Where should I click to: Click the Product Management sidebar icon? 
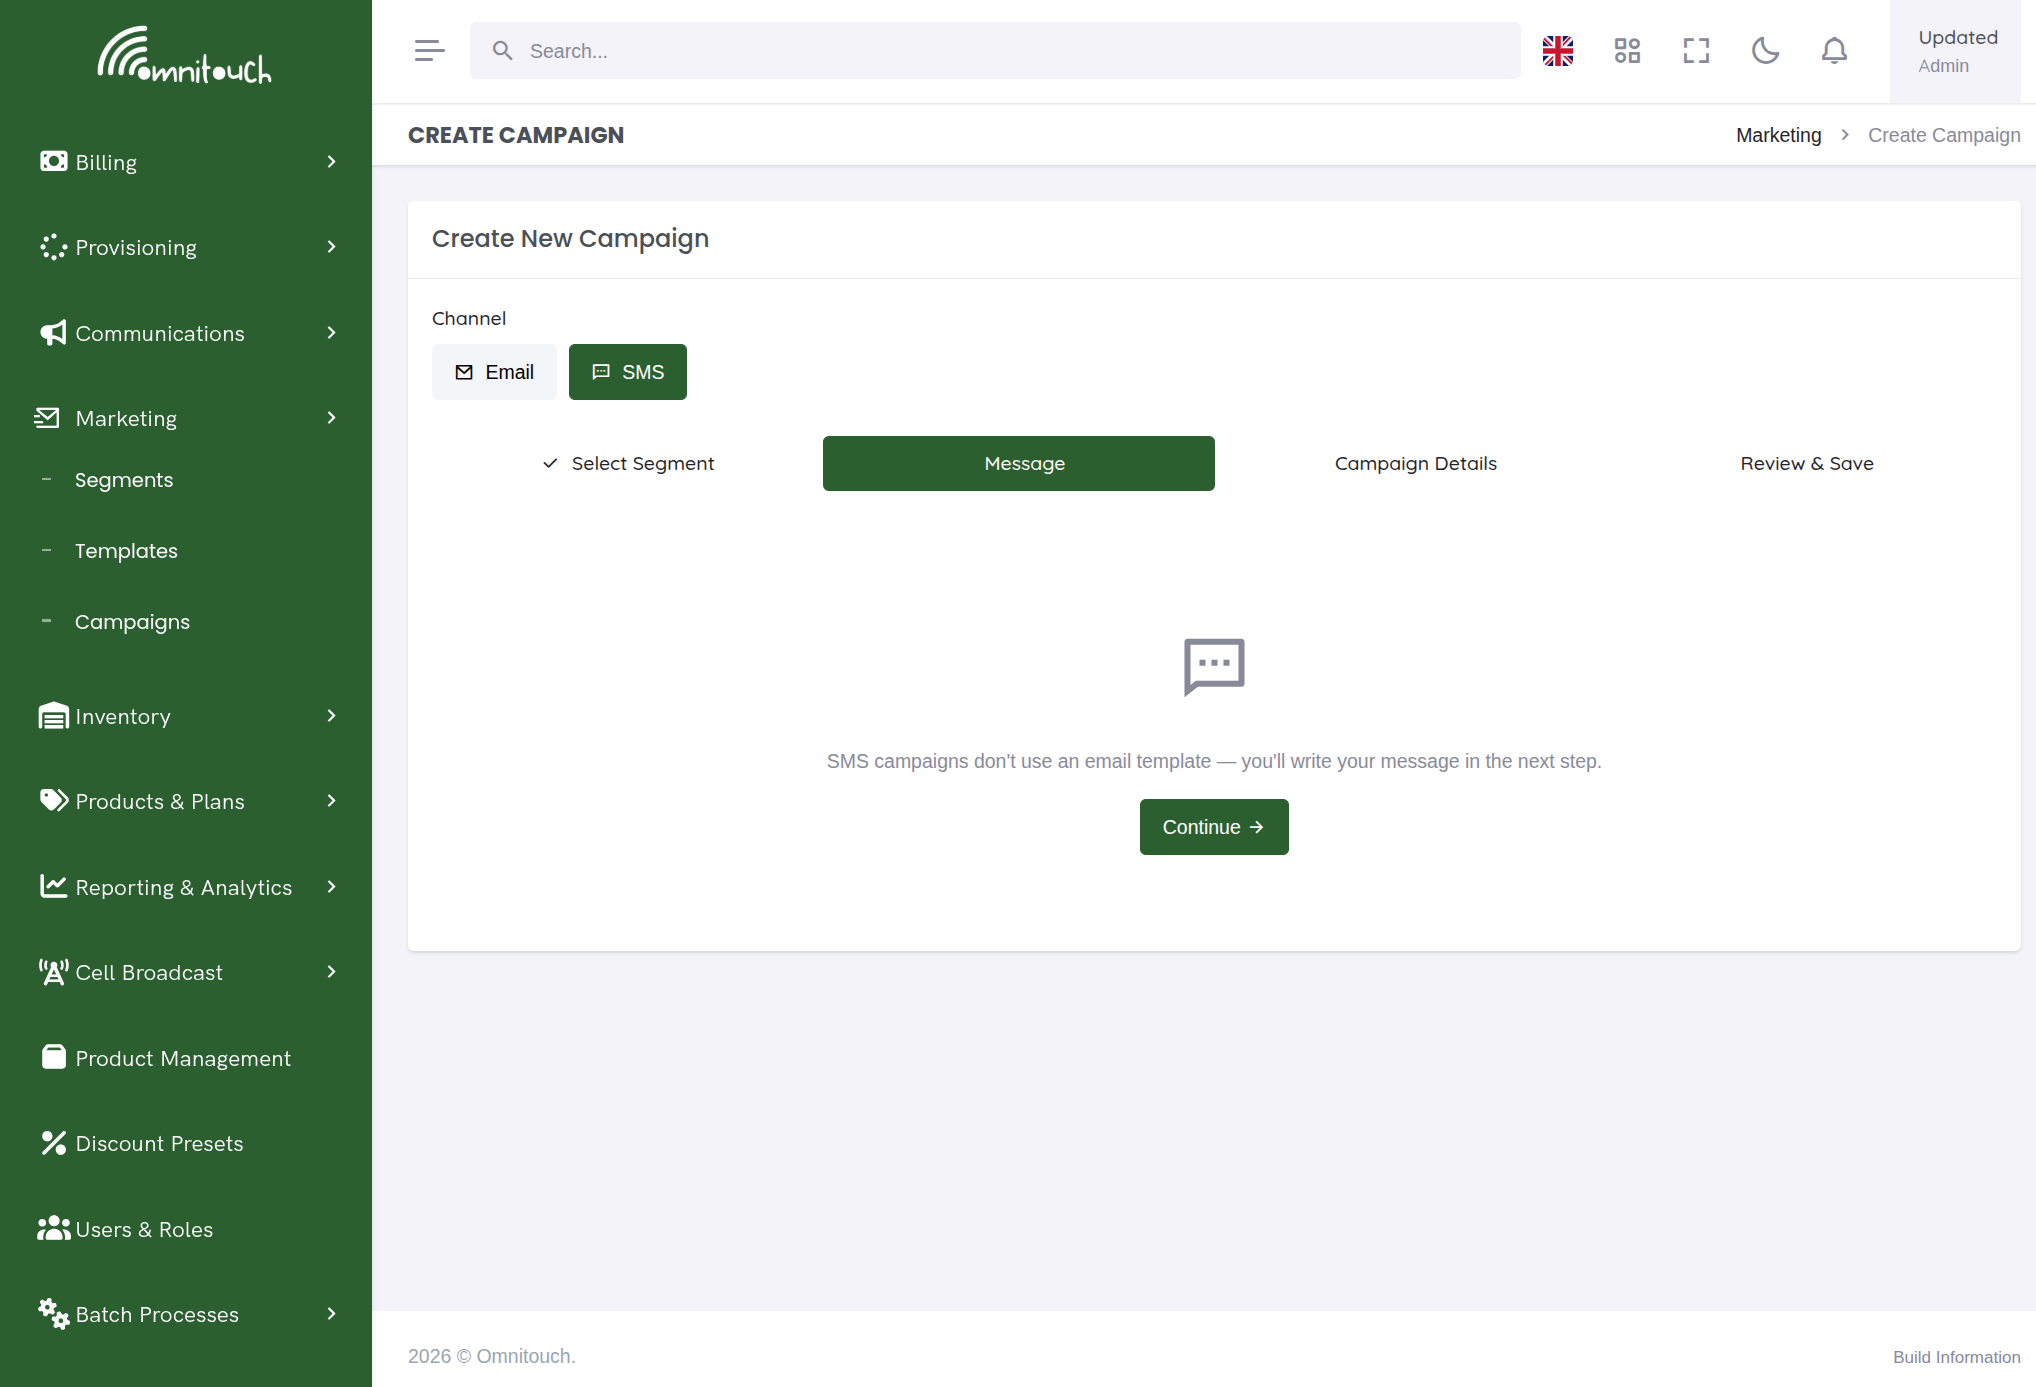pyautogui.click(x=53, y=1057)
